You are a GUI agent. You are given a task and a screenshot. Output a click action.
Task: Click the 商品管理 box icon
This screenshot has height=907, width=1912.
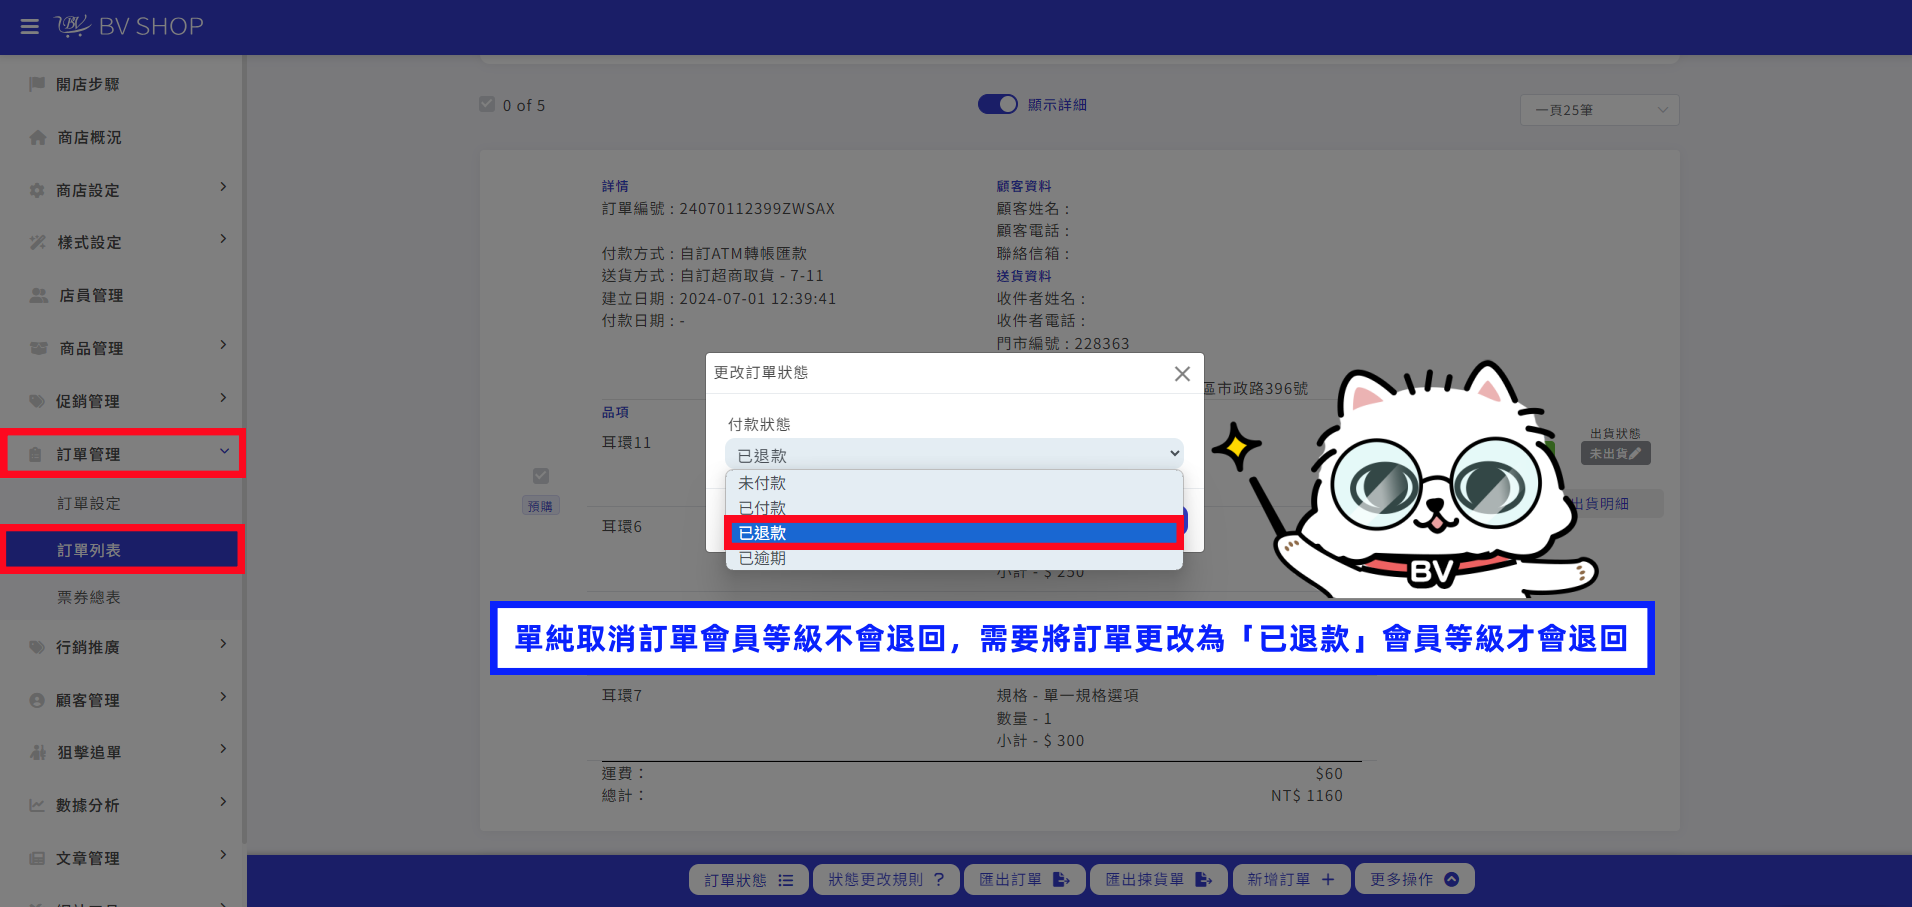[39, 348]
